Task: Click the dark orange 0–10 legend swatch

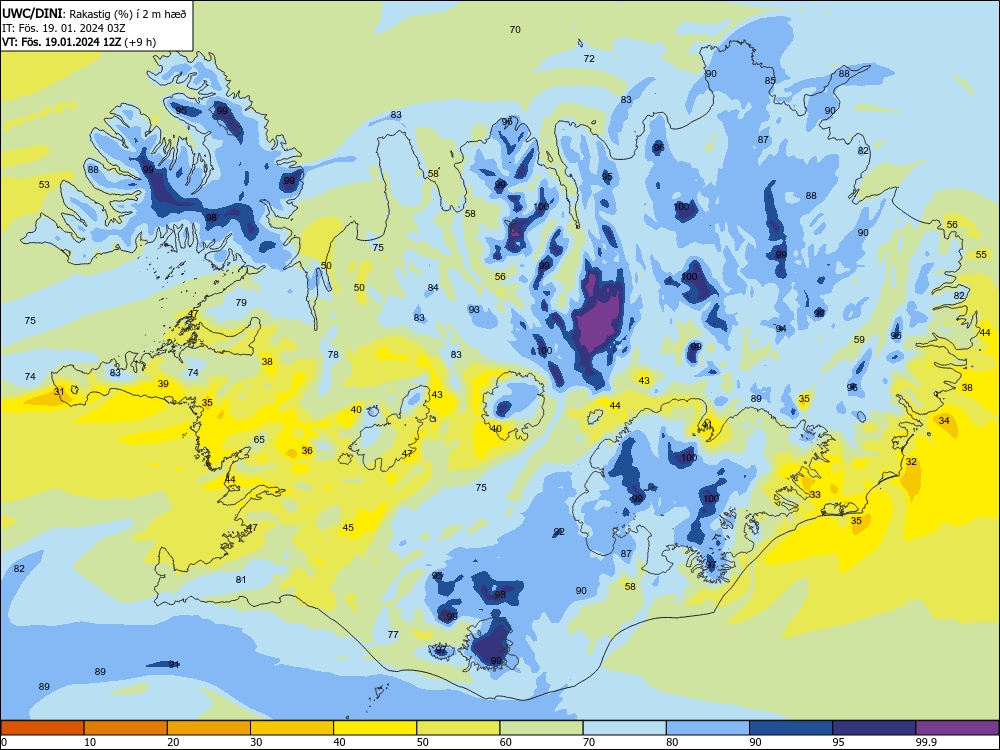Action: 42,728
